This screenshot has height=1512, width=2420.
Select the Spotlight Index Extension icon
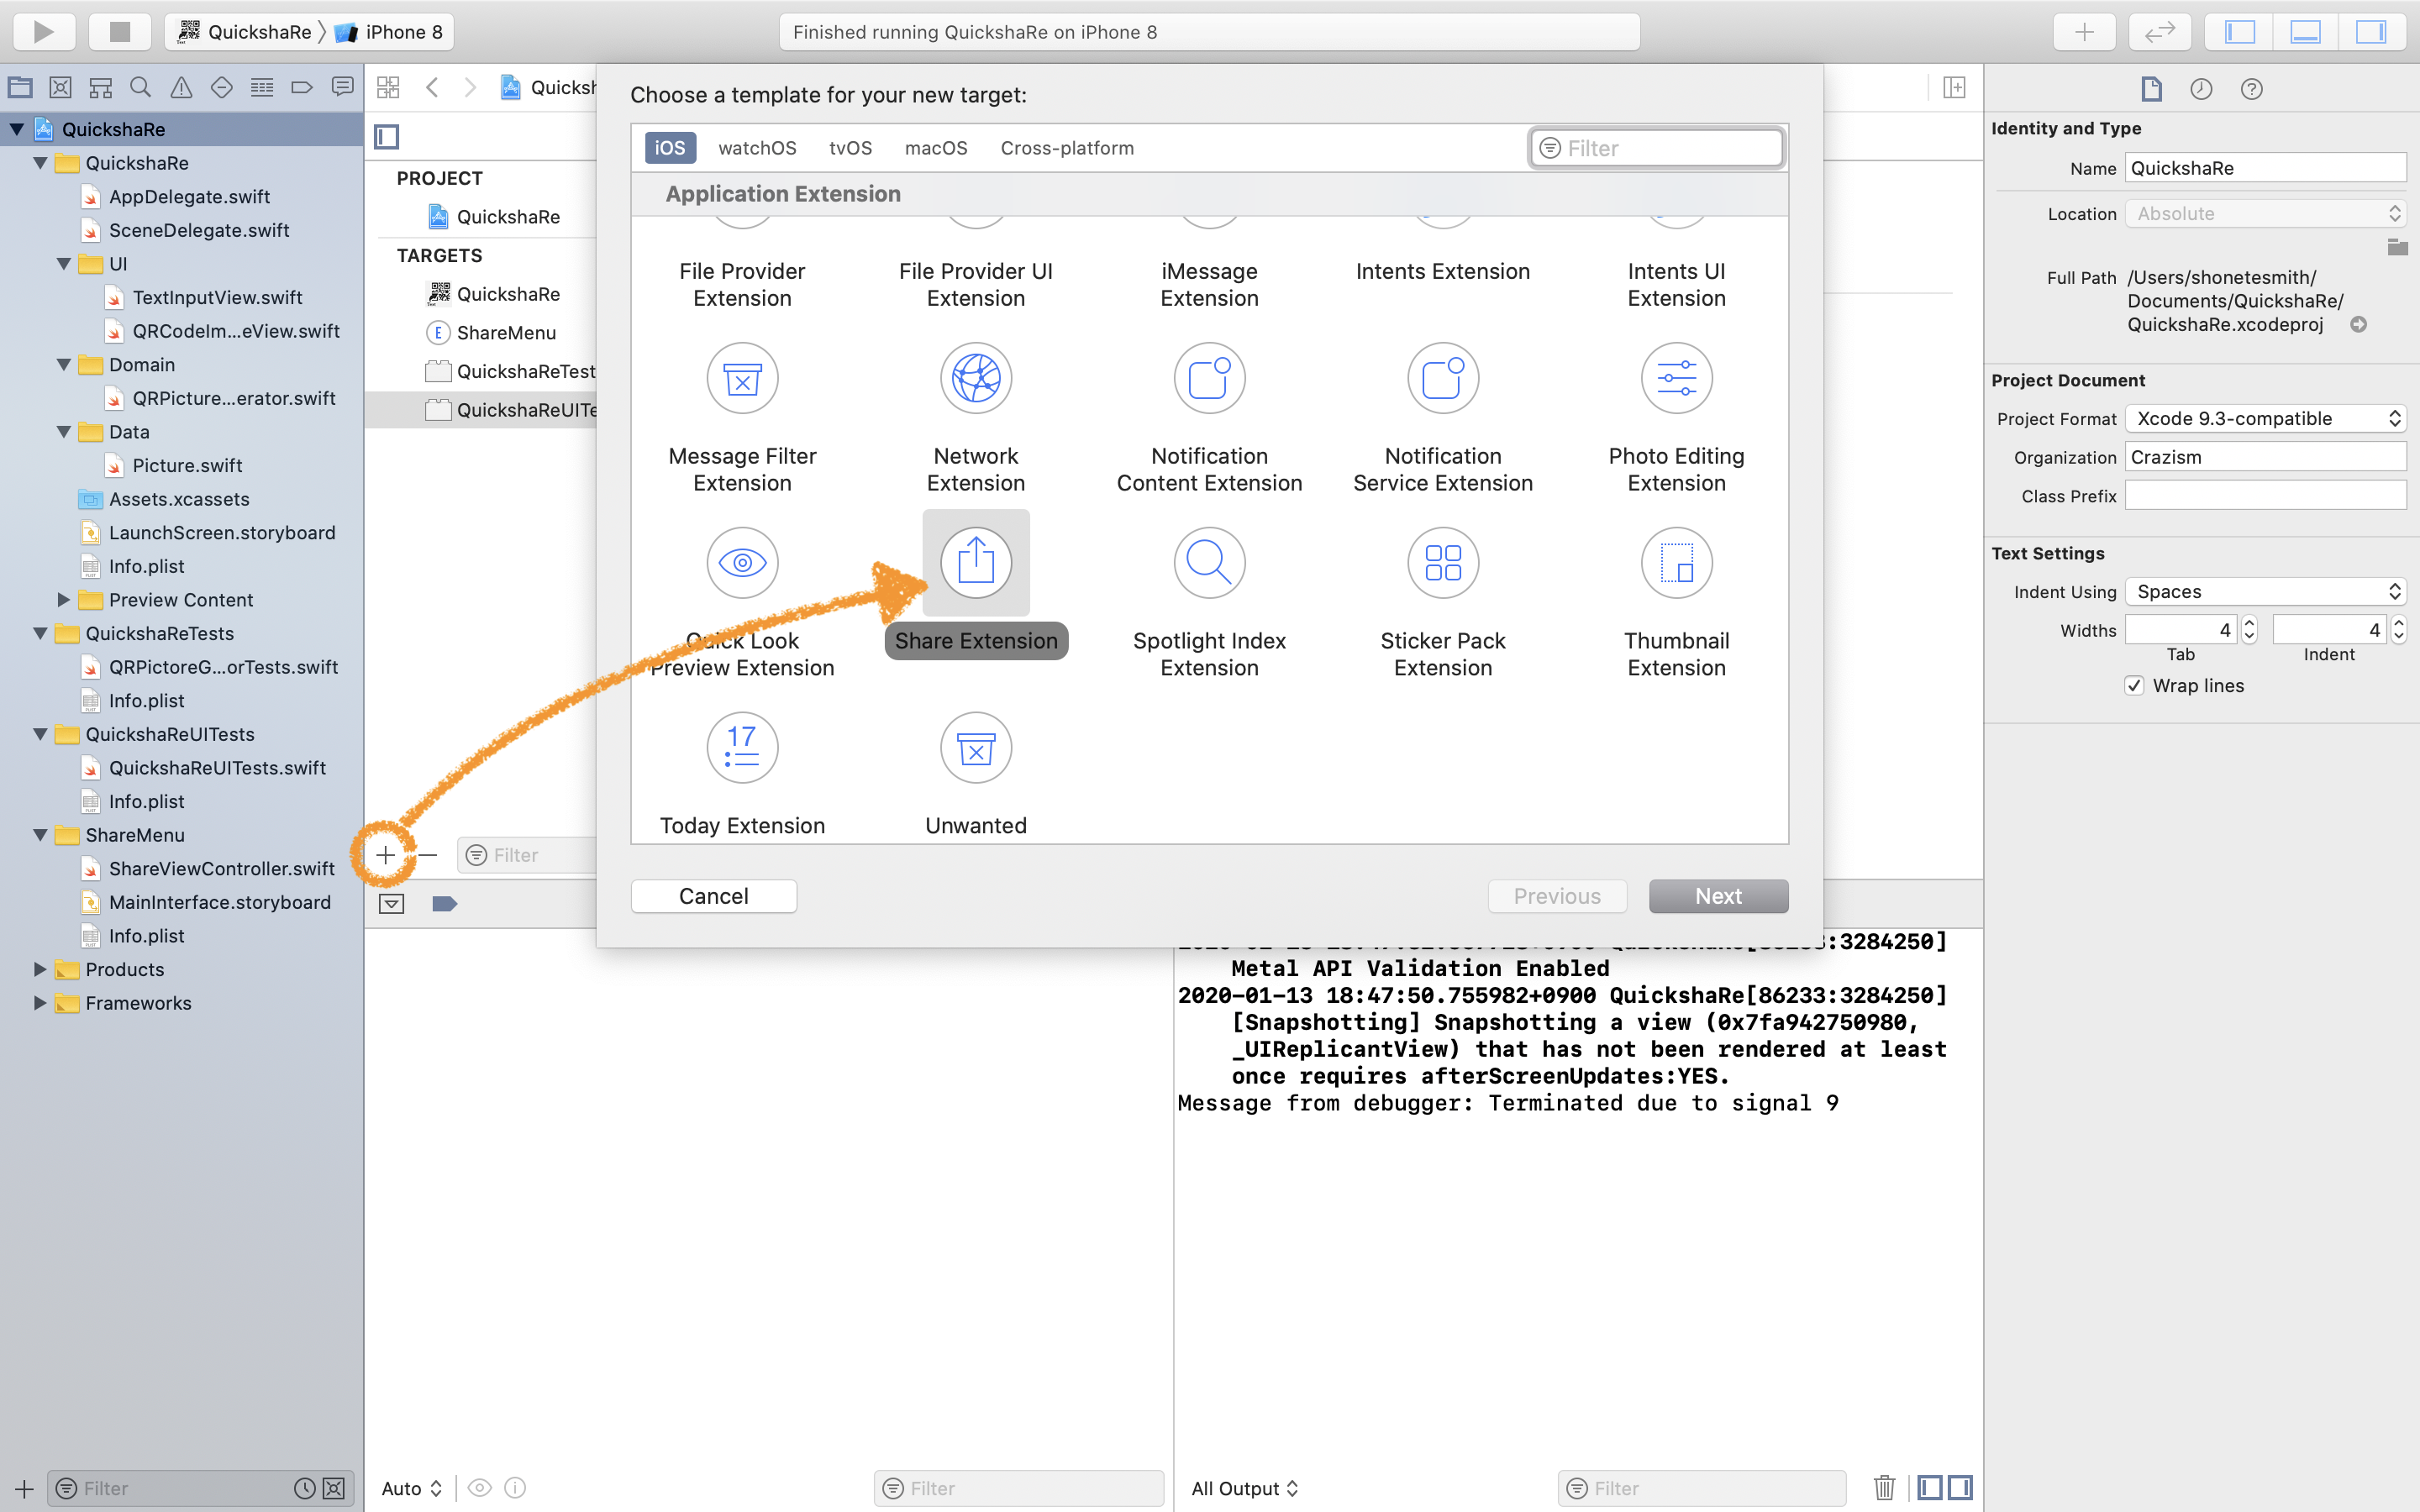click(1209, 563)
